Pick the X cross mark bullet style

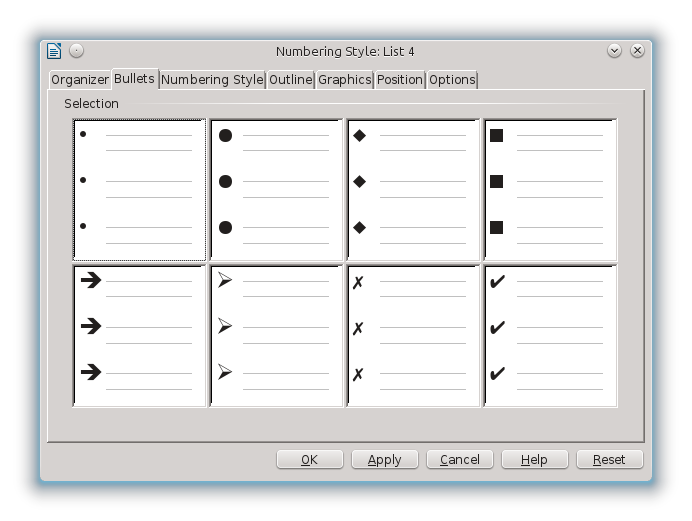coord(413,336)
